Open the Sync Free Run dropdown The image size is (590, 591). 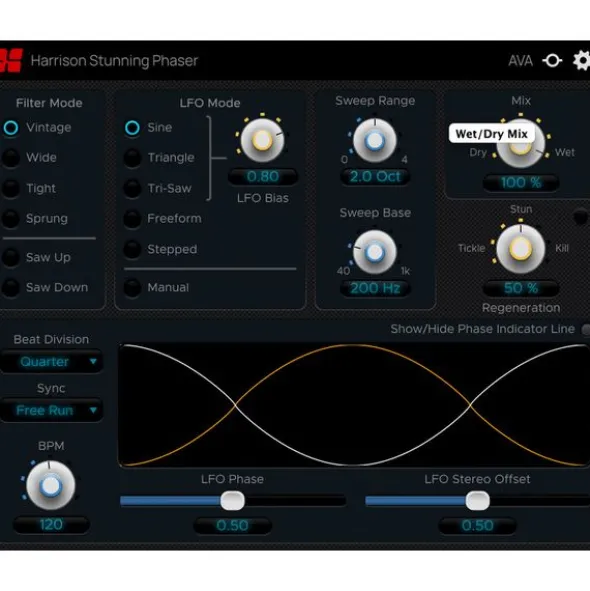(51, 410)
